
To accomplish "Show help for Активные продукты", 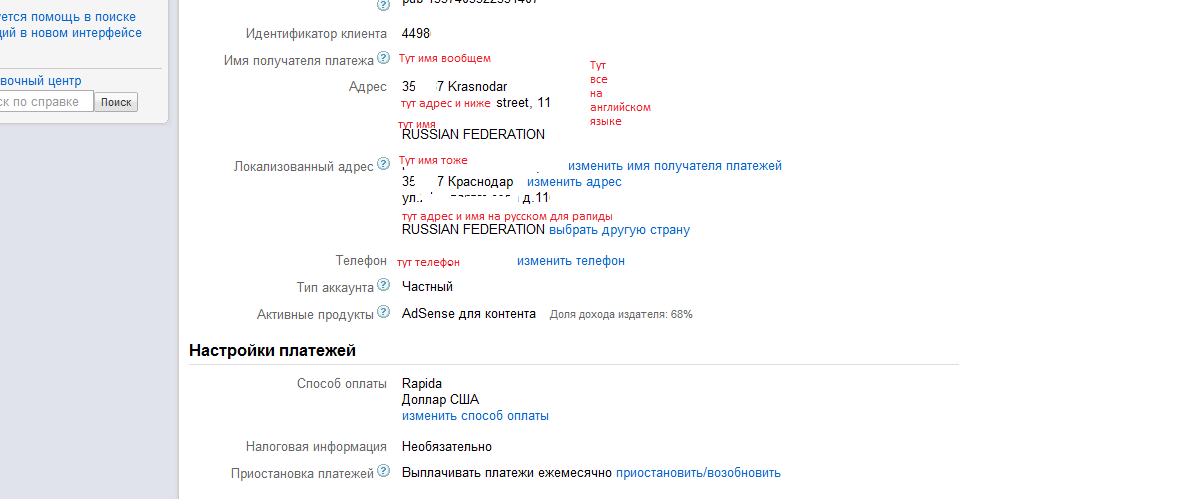I will [383, 314].
